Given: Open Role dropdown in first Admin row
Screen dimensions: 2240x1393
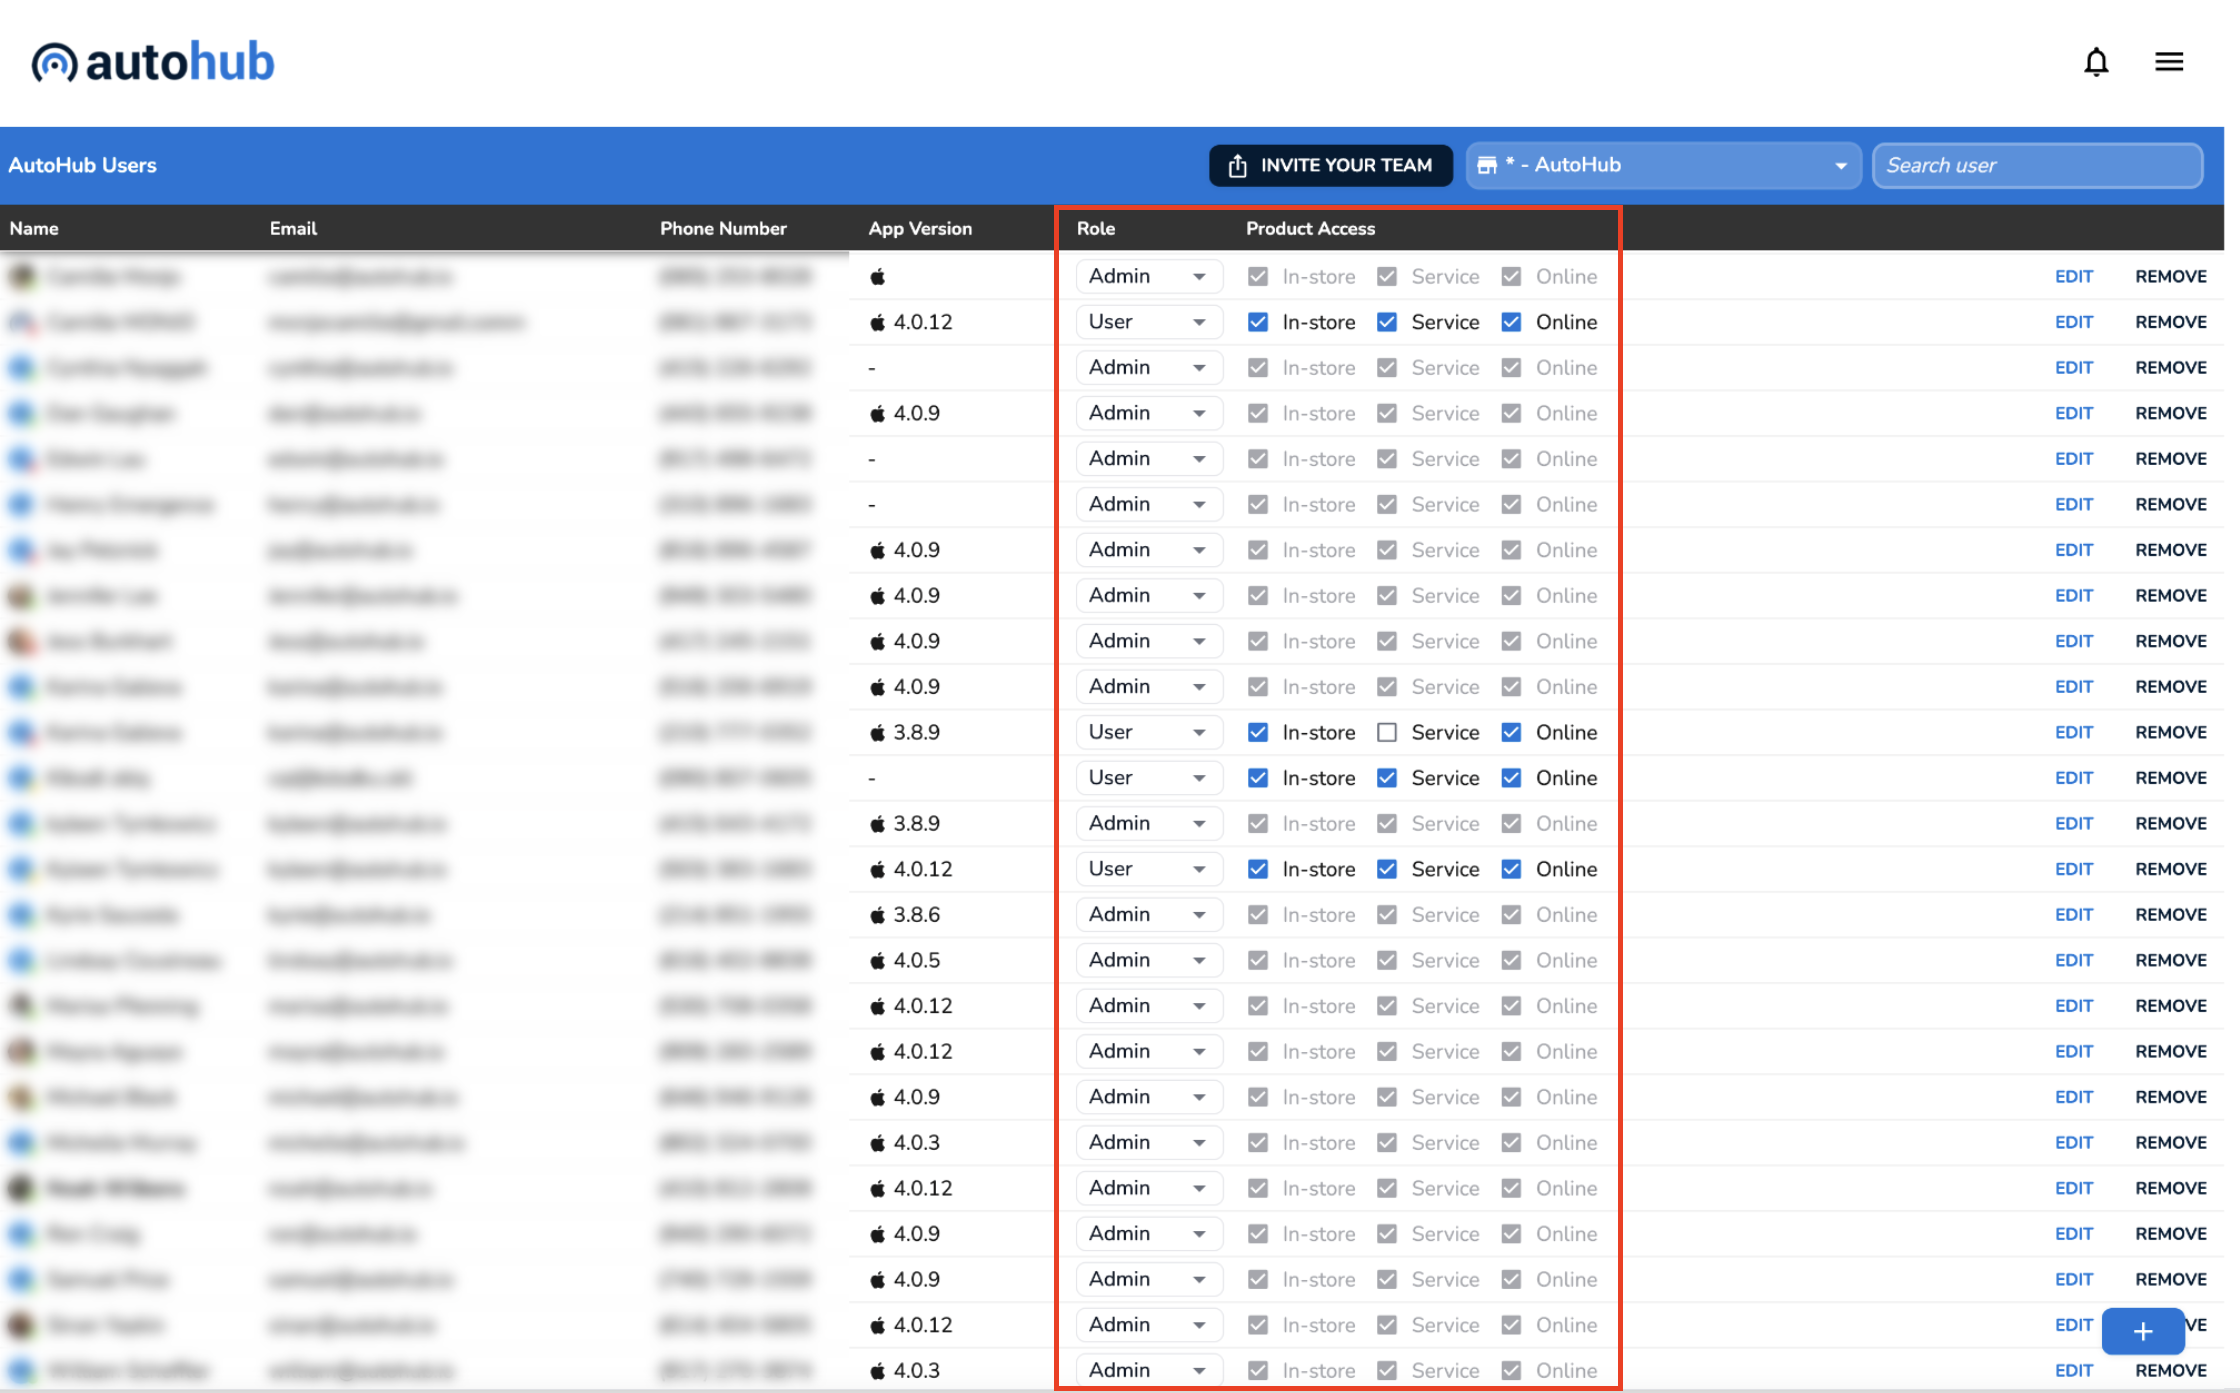Looking at the screenshot, I should tap(1148, 277).
